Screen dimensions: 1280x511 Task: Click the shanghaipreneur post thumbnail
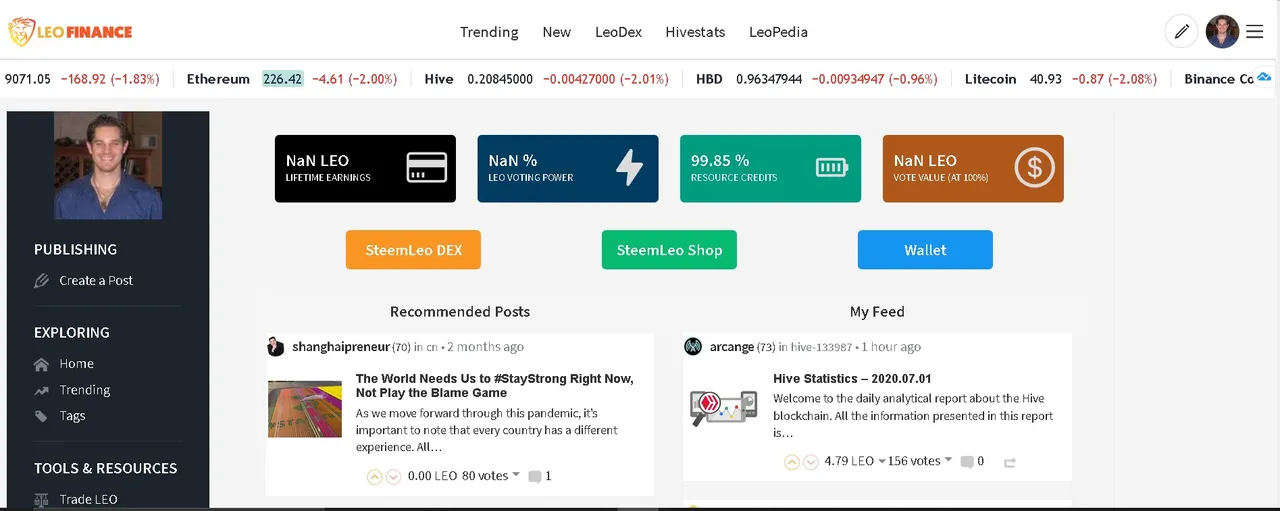click(305, 408)
